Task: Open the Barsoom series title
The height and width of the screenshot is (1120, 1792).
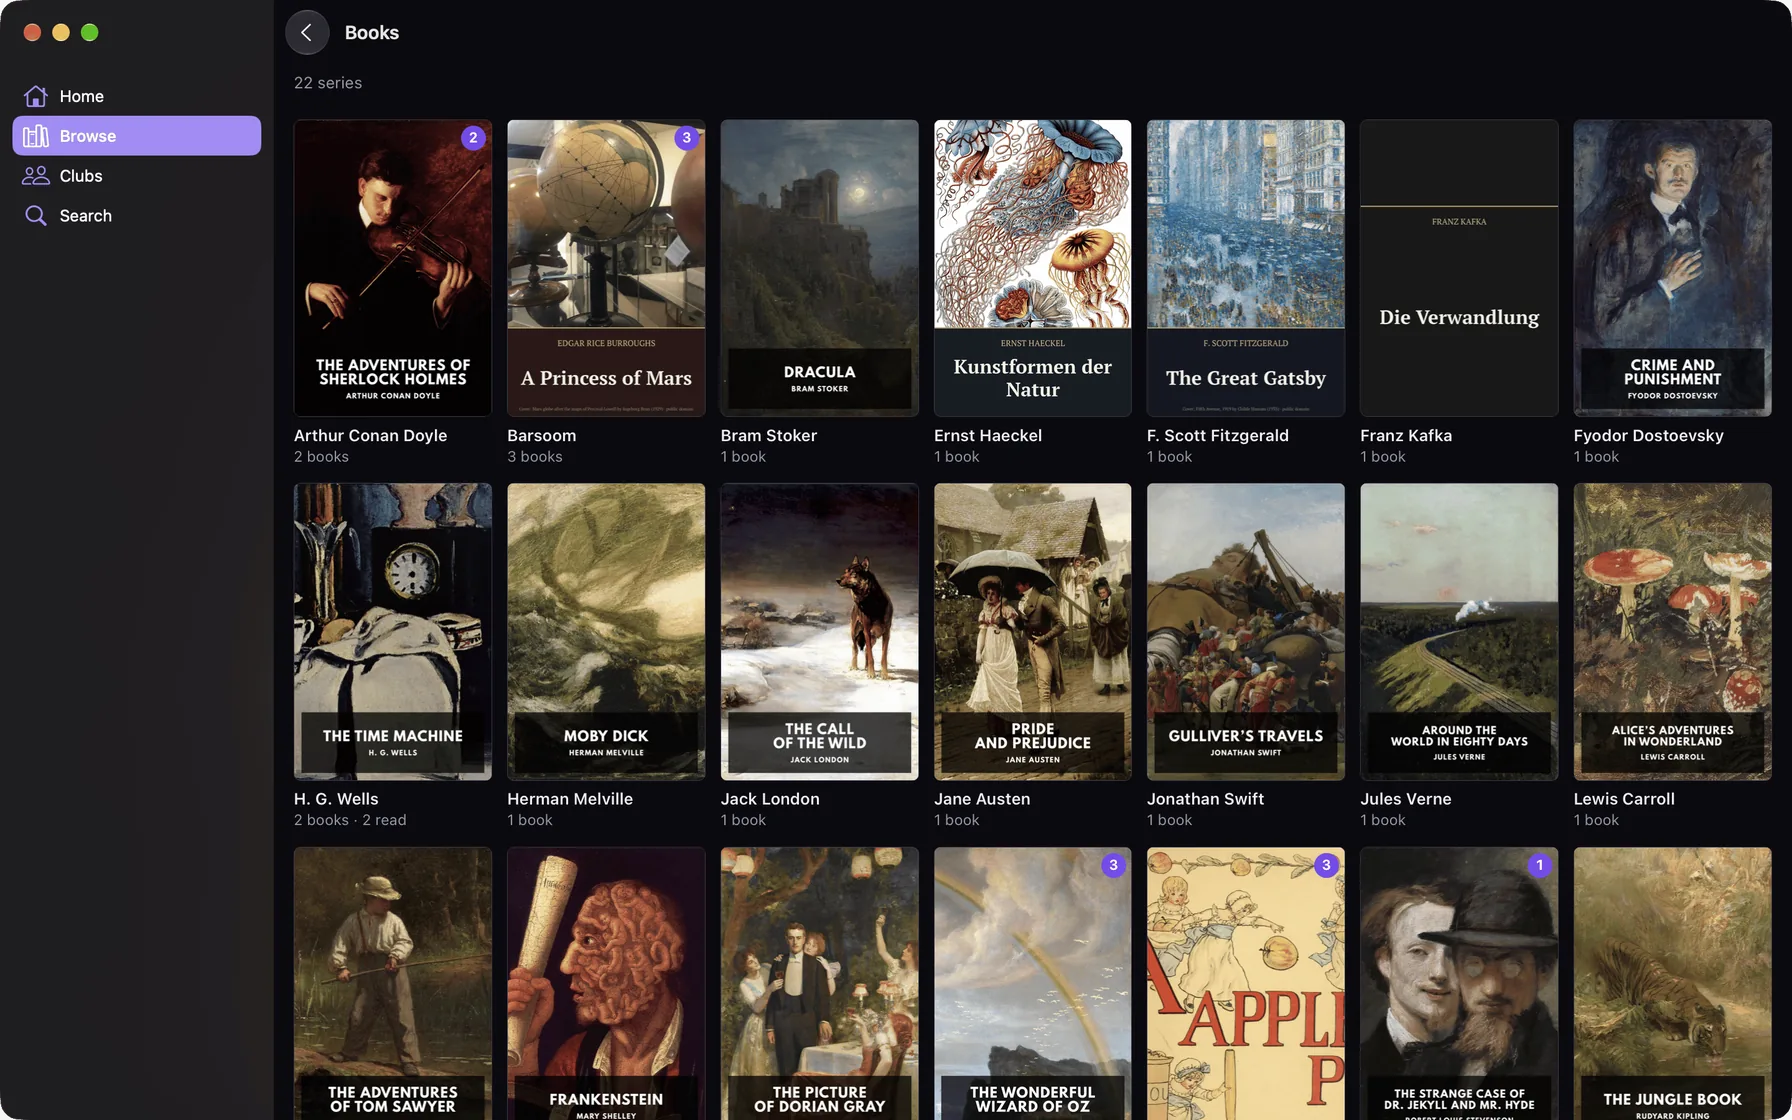Action: (x=541, y=436)
